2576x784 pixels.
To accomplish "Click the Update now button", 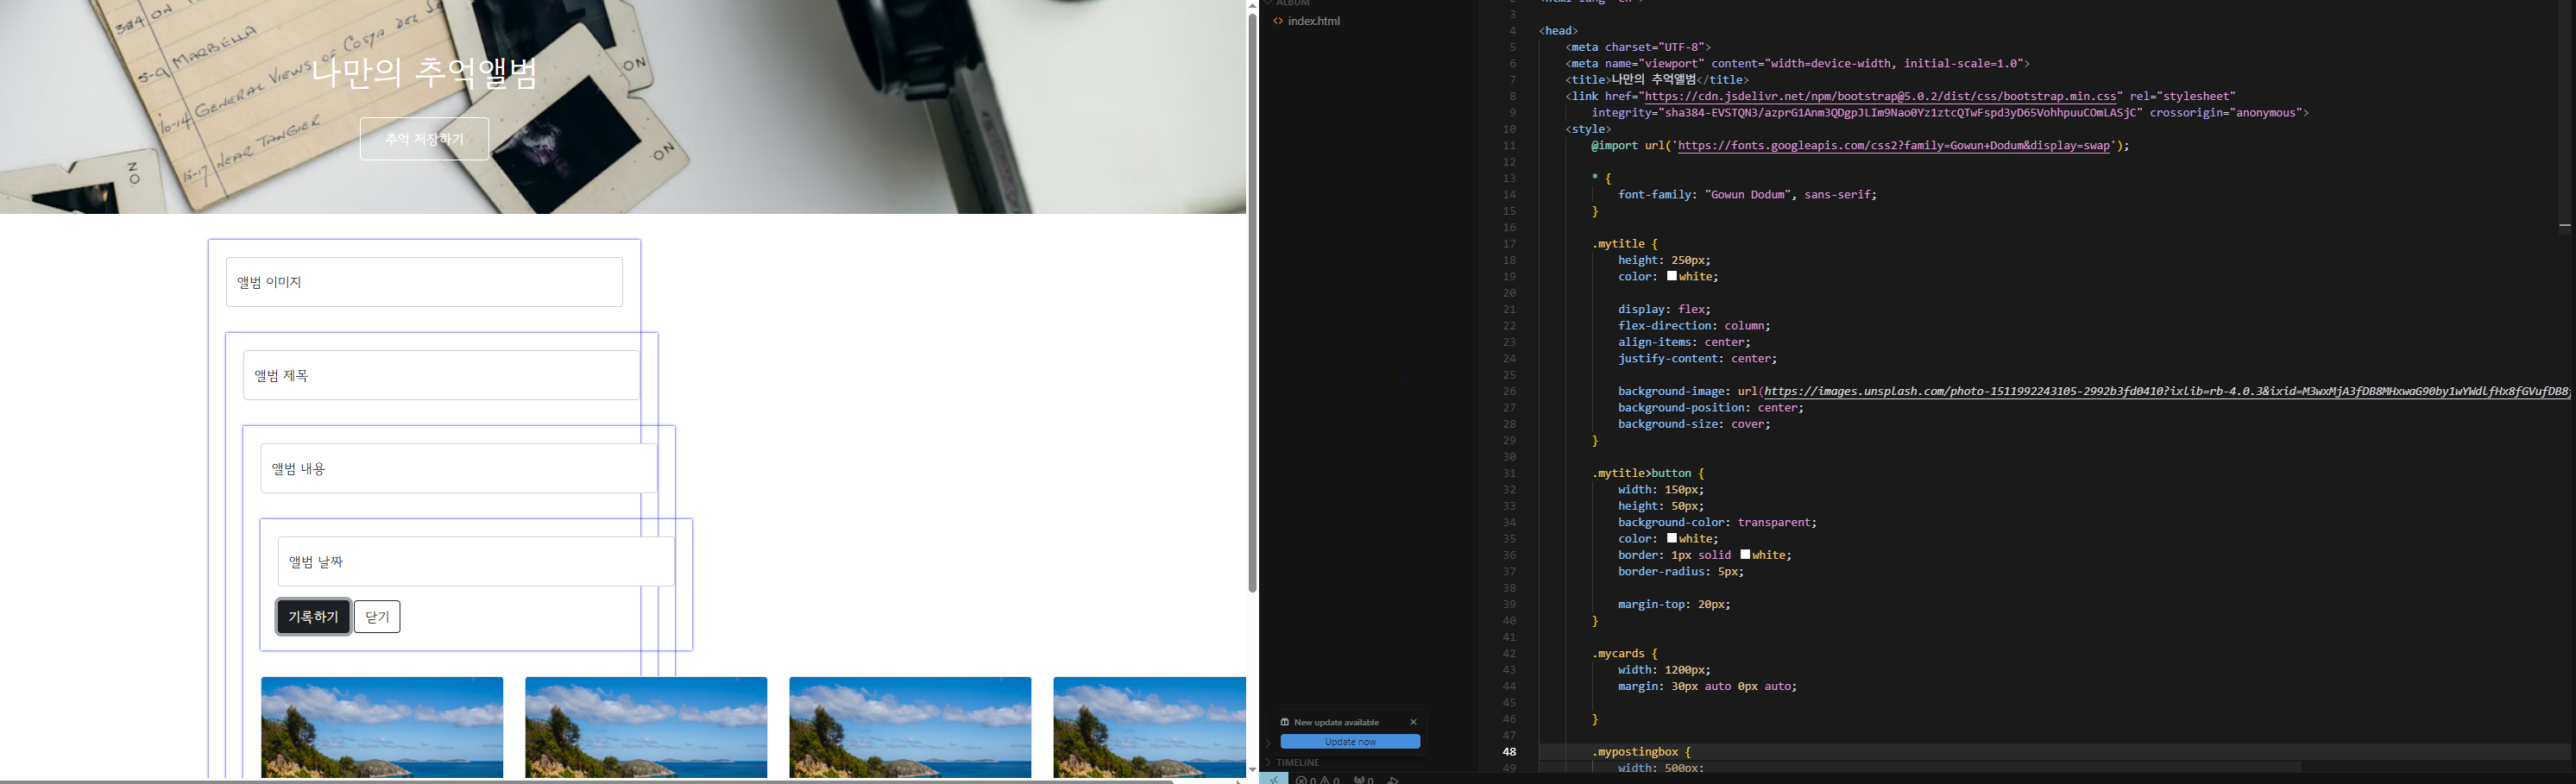I will pyautogui.click(x=1350, y=742).
